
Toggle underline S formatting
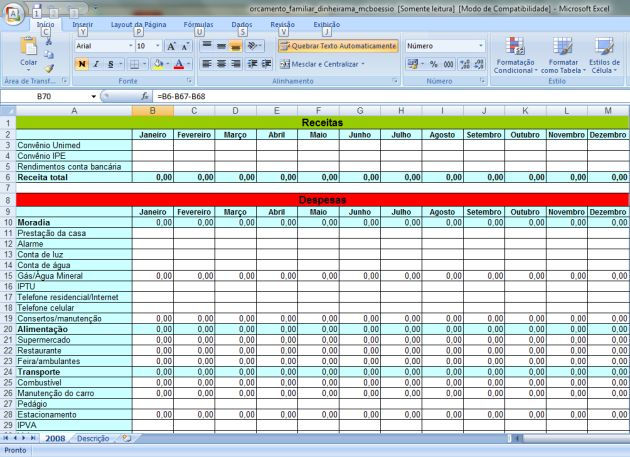tap(110, 64)
